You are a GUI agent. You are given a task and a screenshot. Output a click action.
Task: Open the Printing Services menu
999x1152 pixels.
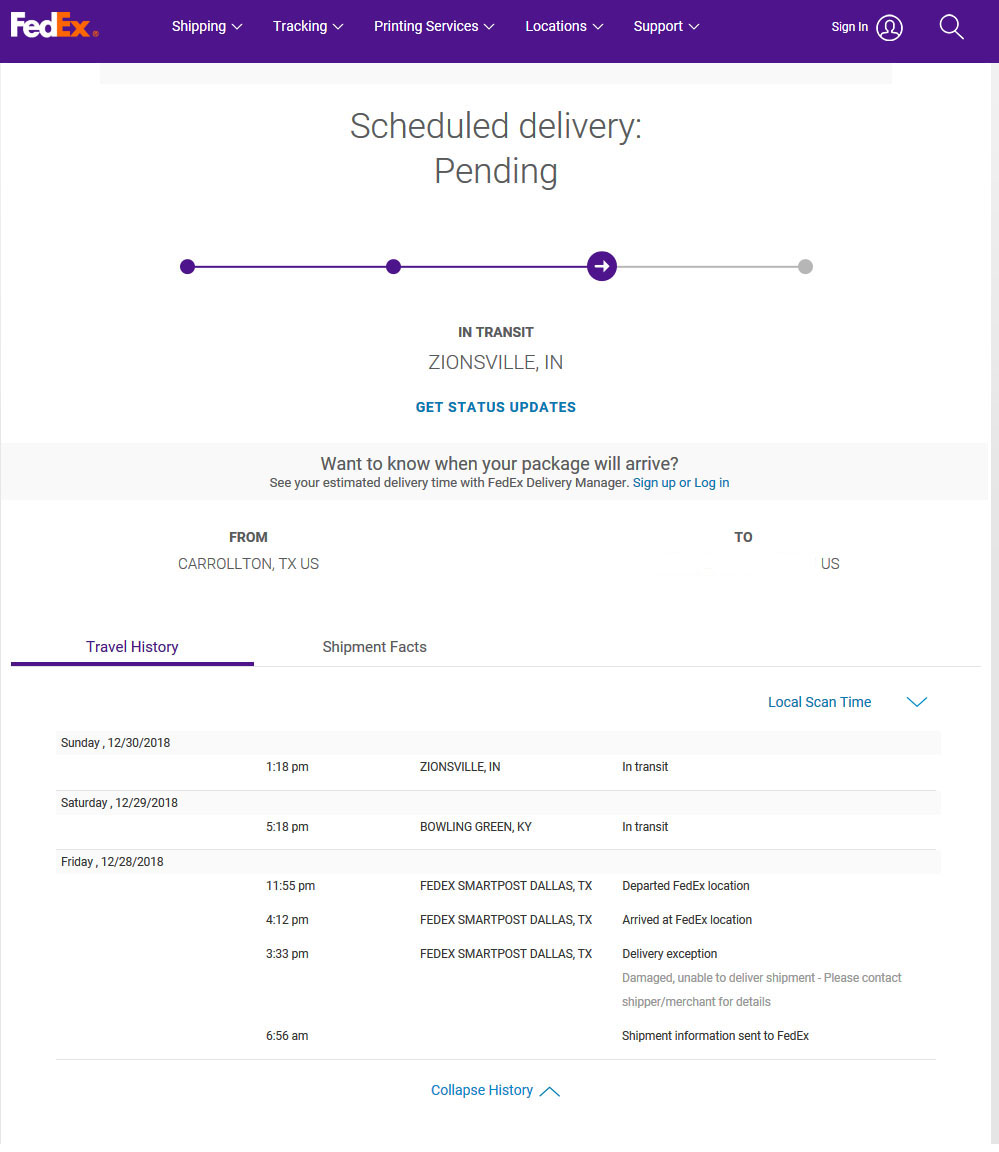434,27
